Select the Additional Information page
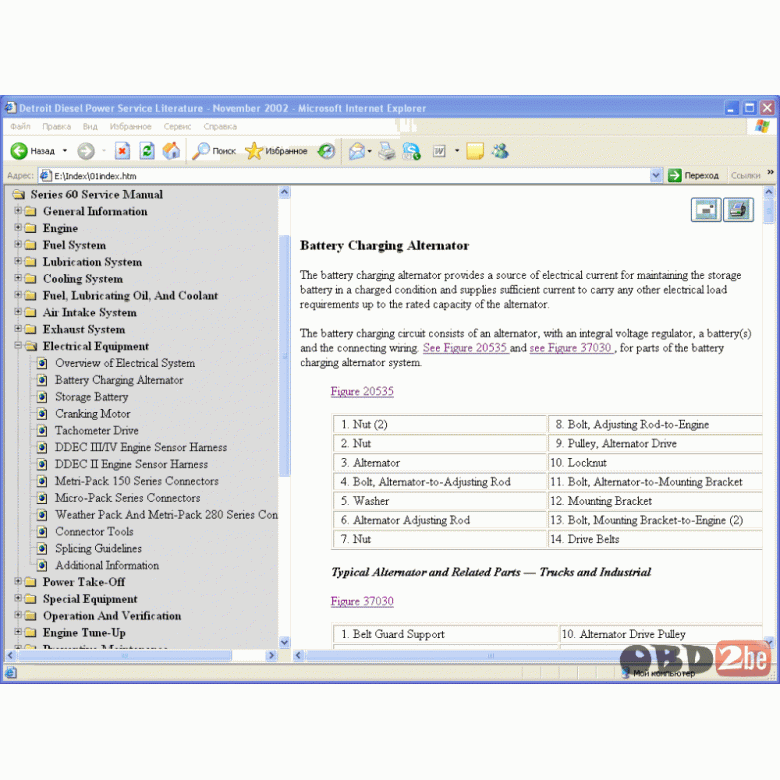Image resolution: width=780 pixels, height=780 pixels. tap(107, 566)
